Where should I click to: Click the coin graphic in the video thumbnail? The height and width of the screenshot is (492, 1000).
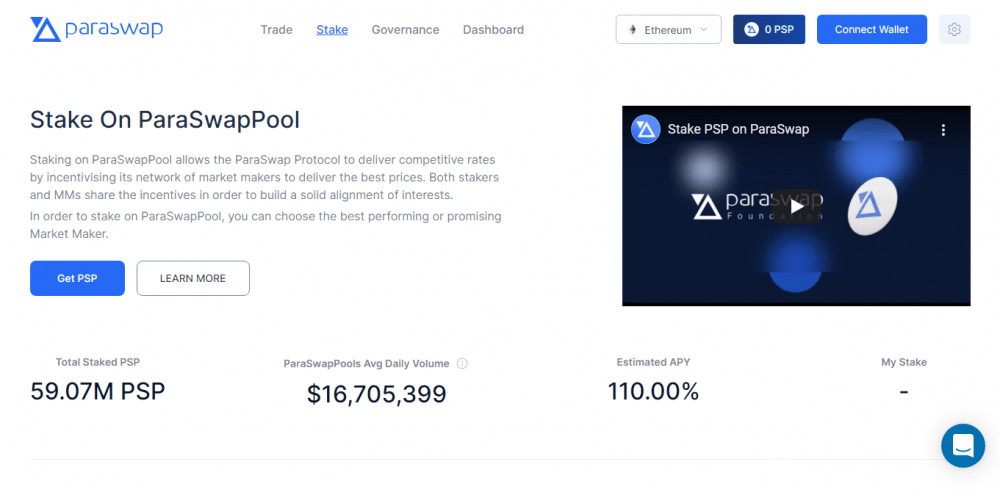(872, 204)
